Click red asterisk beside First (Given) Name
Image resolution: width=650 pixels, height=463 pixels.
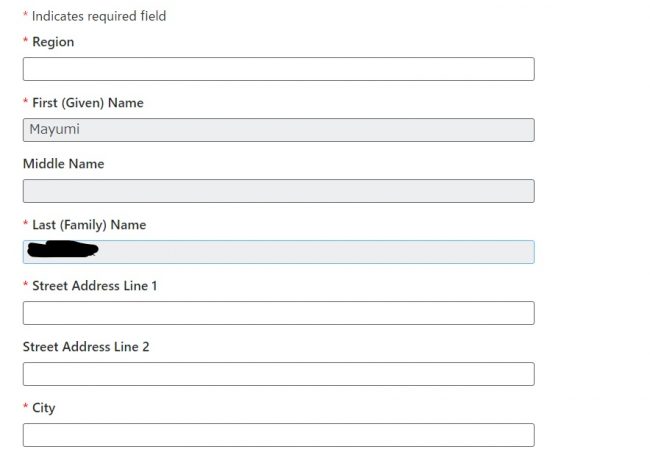point(25,101)
